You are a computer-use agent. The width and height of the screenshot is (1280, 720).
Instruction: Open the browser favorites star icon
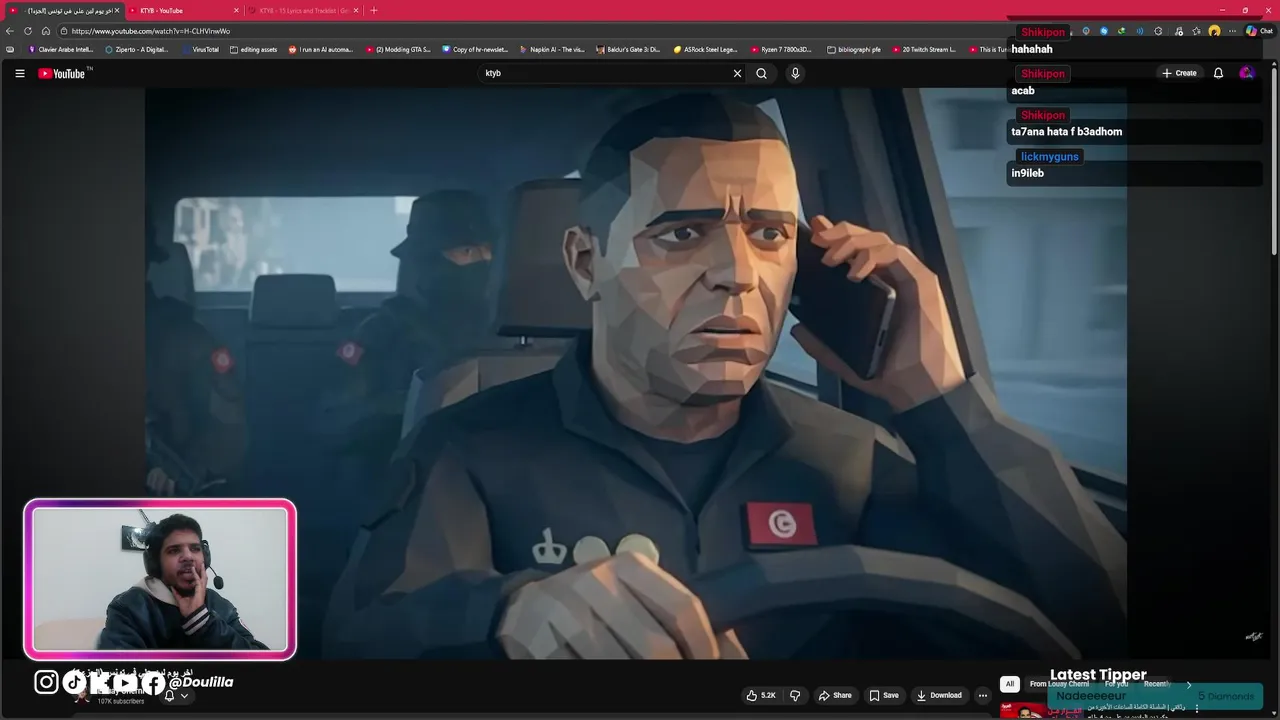1196,31
